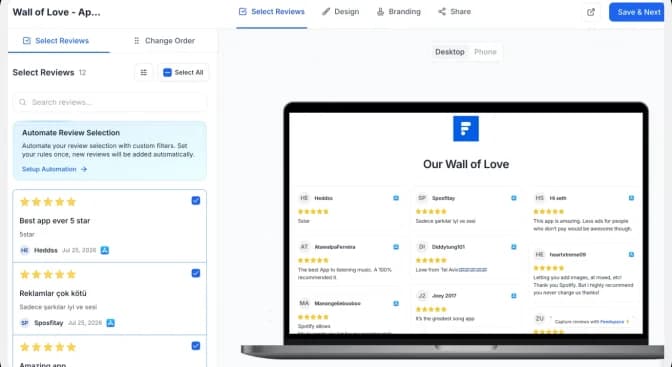
Task: Click source icon on Diddytung101 preview card
Action: [x=513, y=247]
